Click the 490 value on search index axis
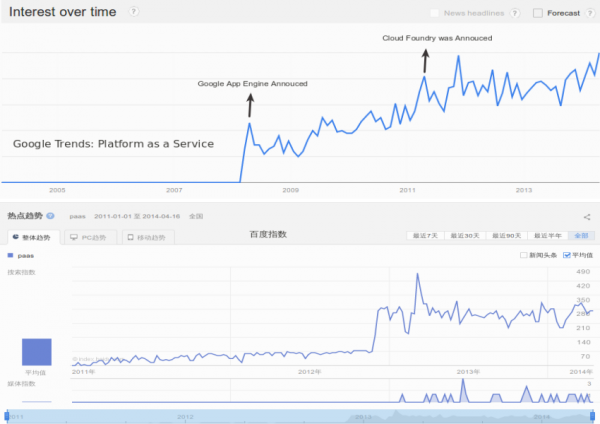This screenshot has width=600, height=424. pos(583,271)
